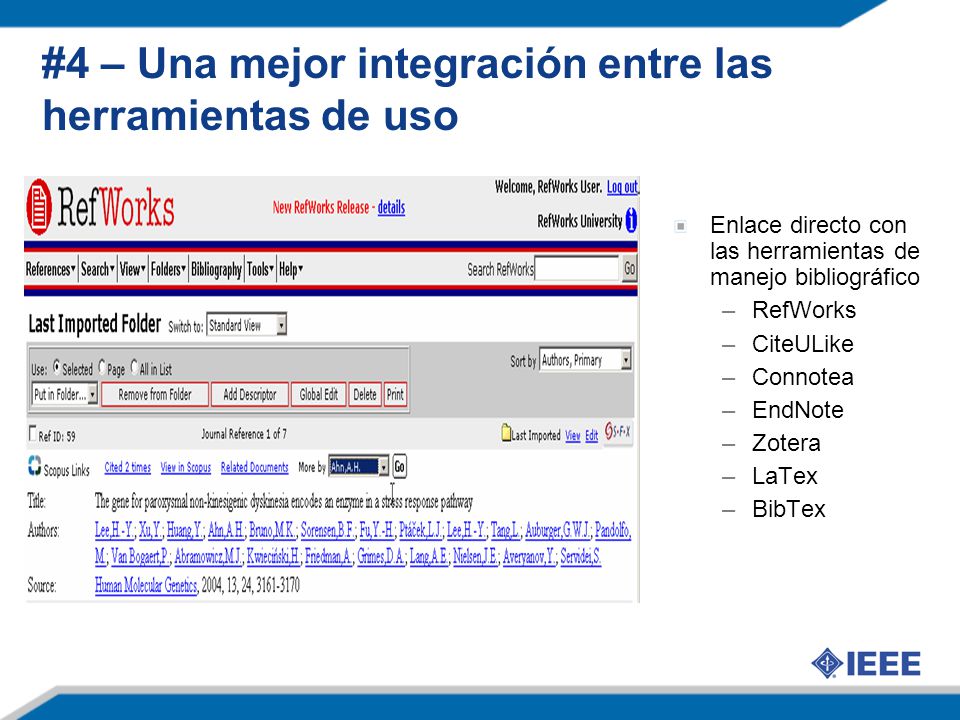960x720 pixels.
Task: Open the RefWorks University info icon
Action: coord(631,220)
